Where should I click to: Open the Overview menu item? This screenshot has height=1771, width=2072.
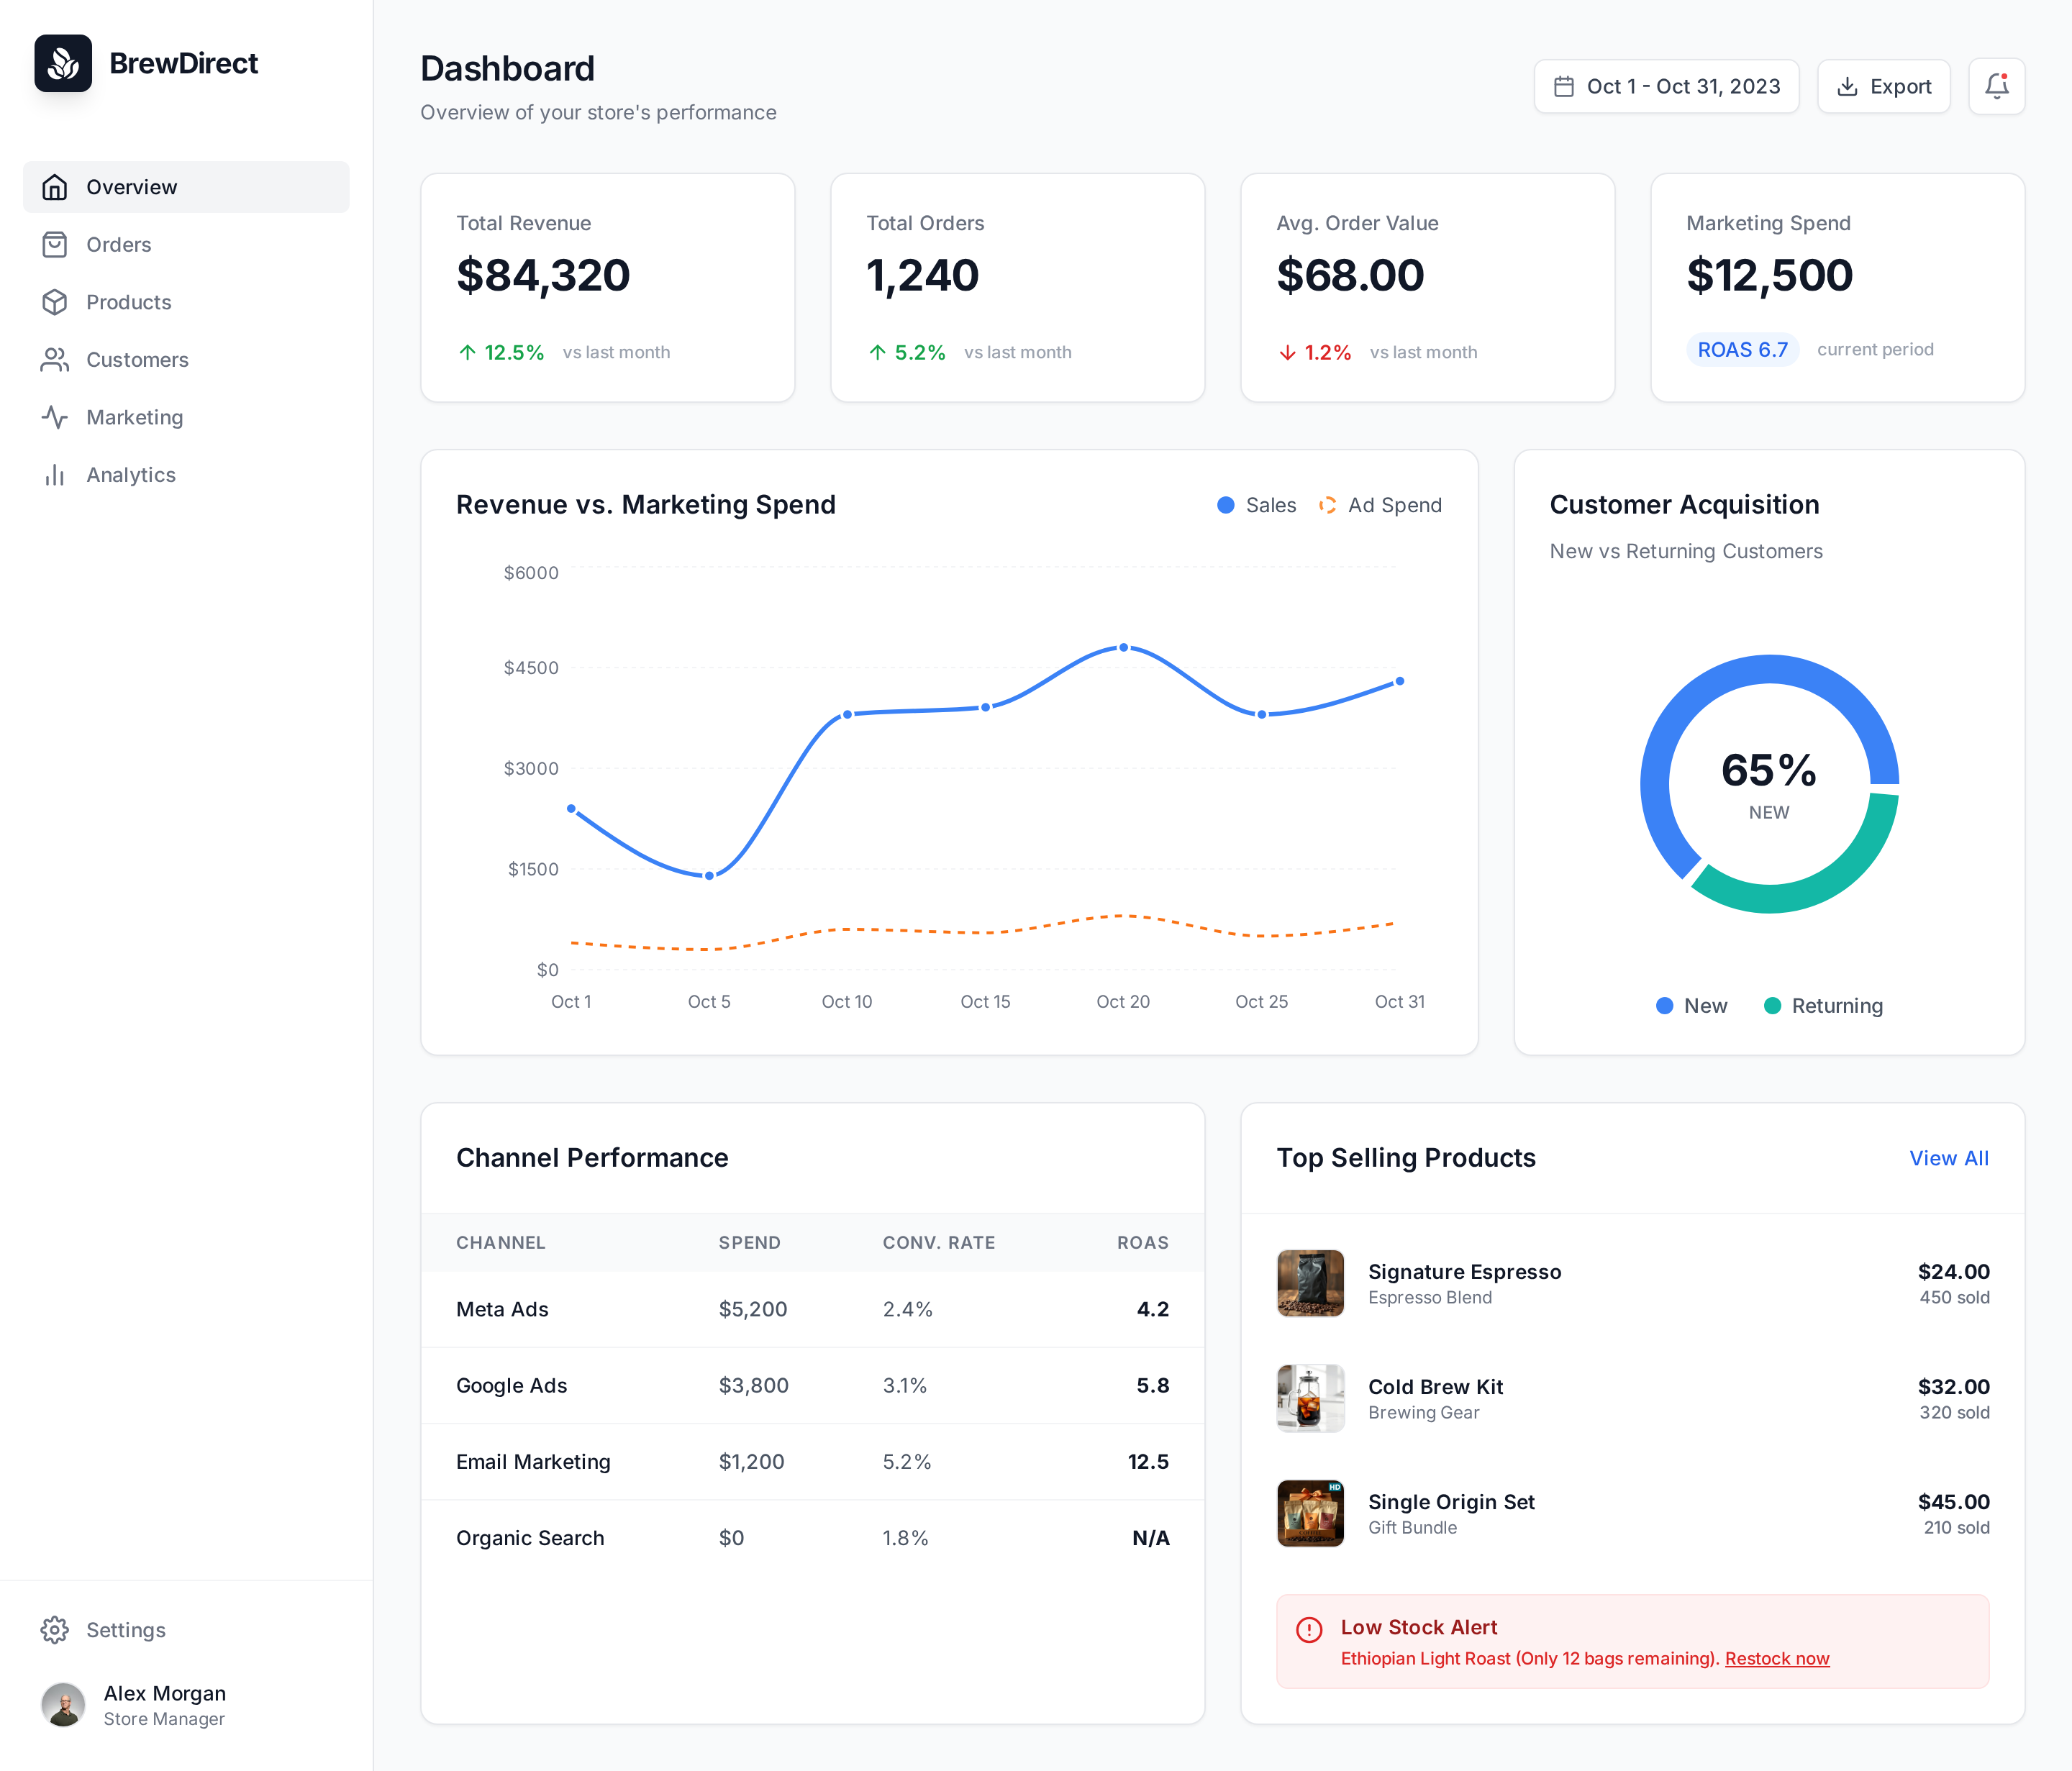pos(187,187)
